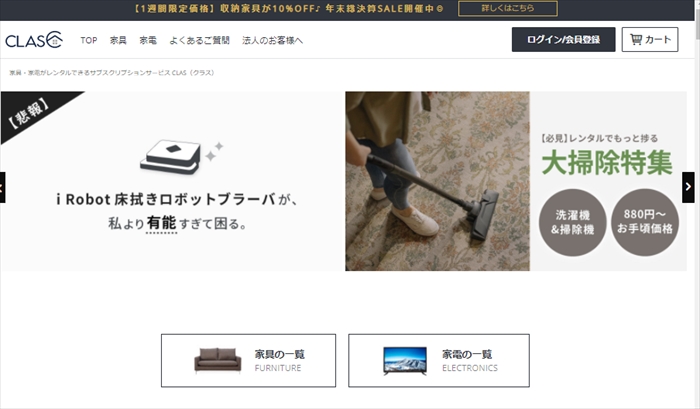Open 家具の一覧 FURNITURE card

(248, 360)
